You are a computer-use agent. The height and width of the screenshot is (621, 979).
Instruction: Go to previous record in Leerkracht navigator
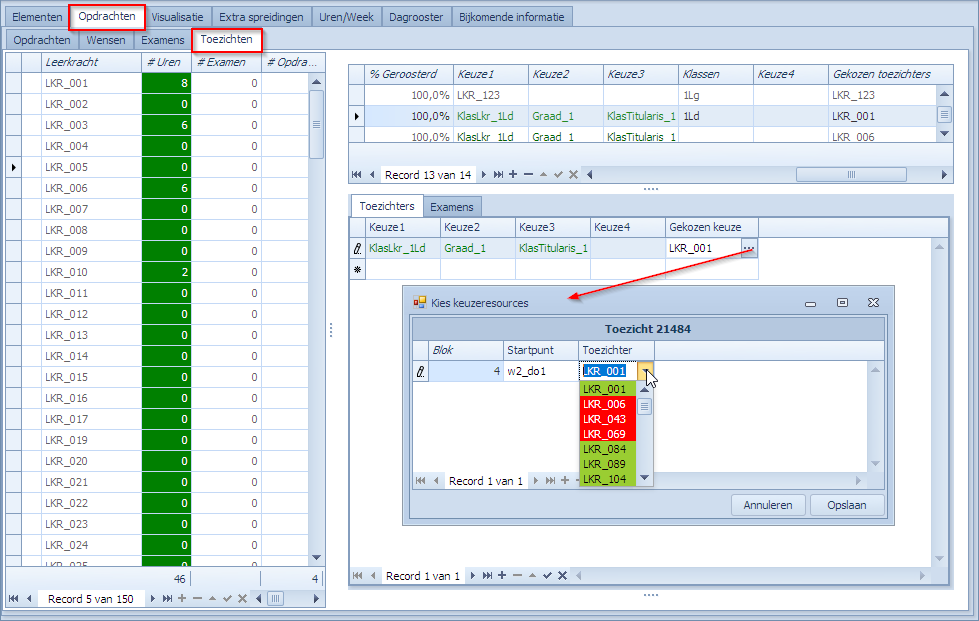[29, 599]
